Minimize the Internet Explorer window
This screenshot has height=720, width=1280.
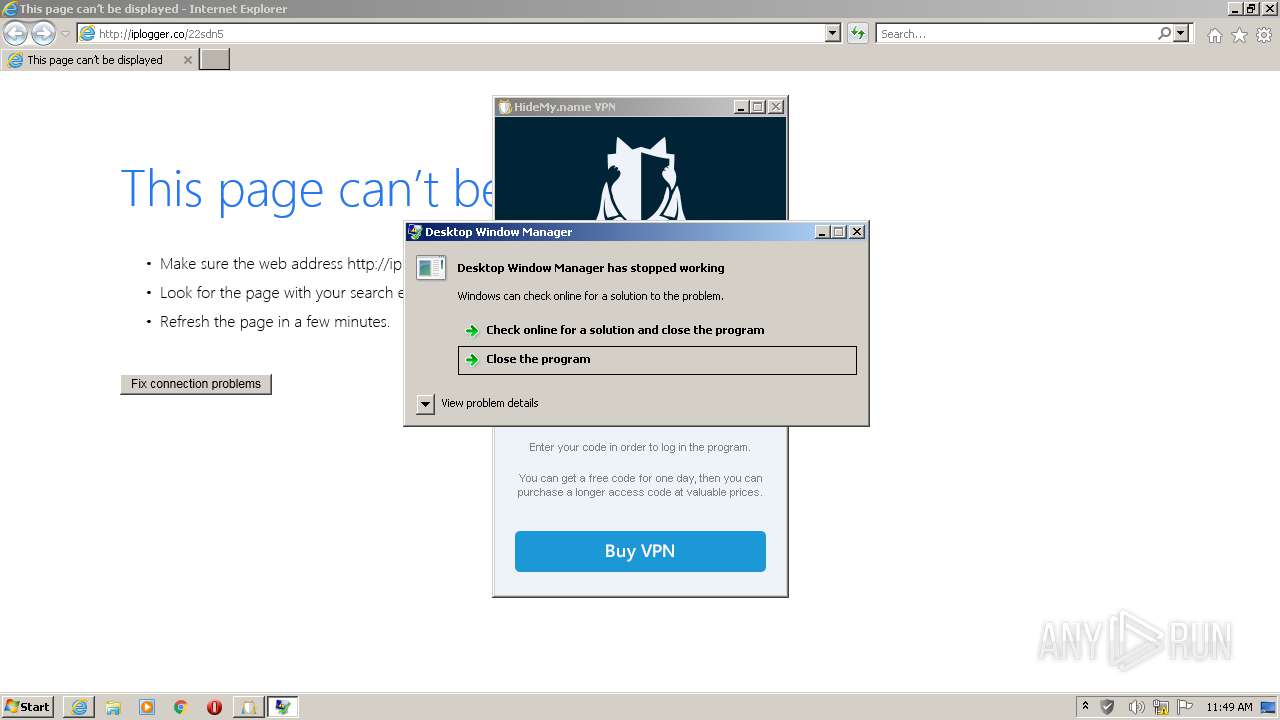click(x=1235, y=9)
